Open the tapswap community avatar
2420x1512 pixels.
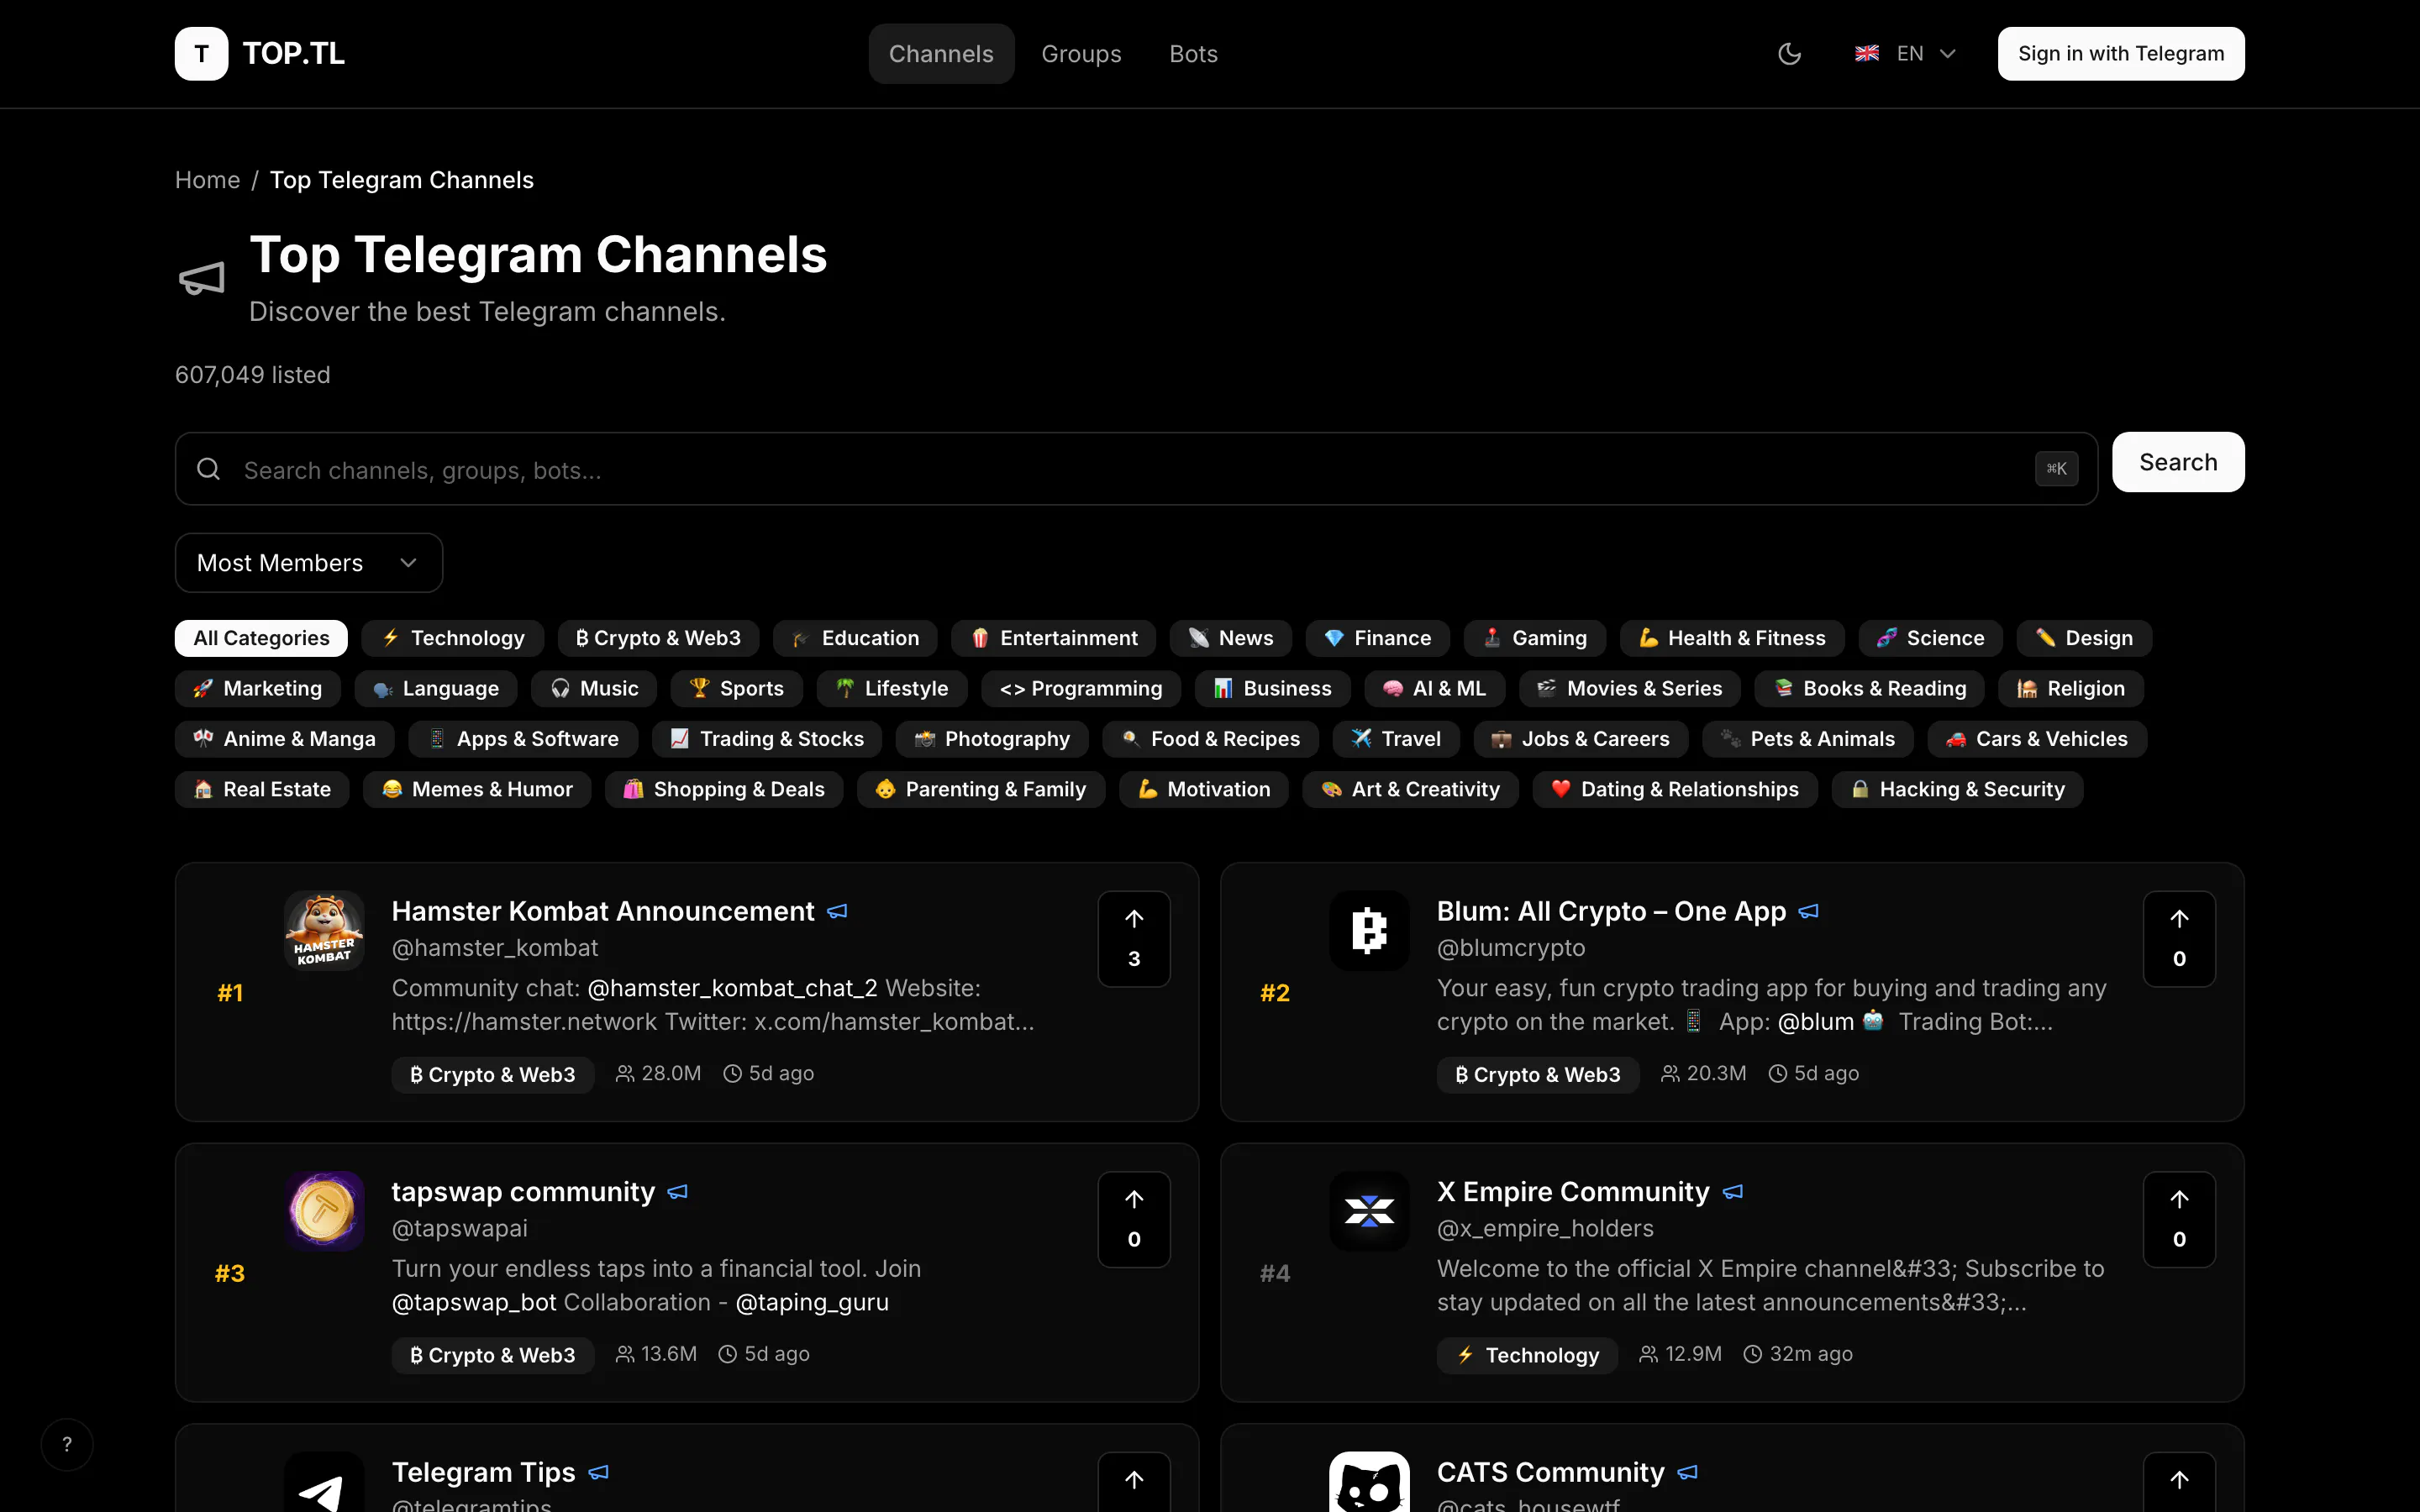pos(324,1211)
